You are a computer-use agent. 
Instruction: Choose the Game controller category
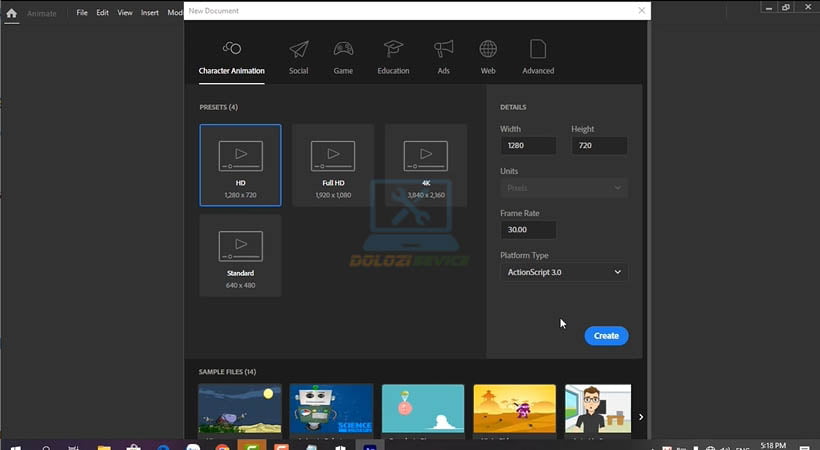tap(343, 57)
